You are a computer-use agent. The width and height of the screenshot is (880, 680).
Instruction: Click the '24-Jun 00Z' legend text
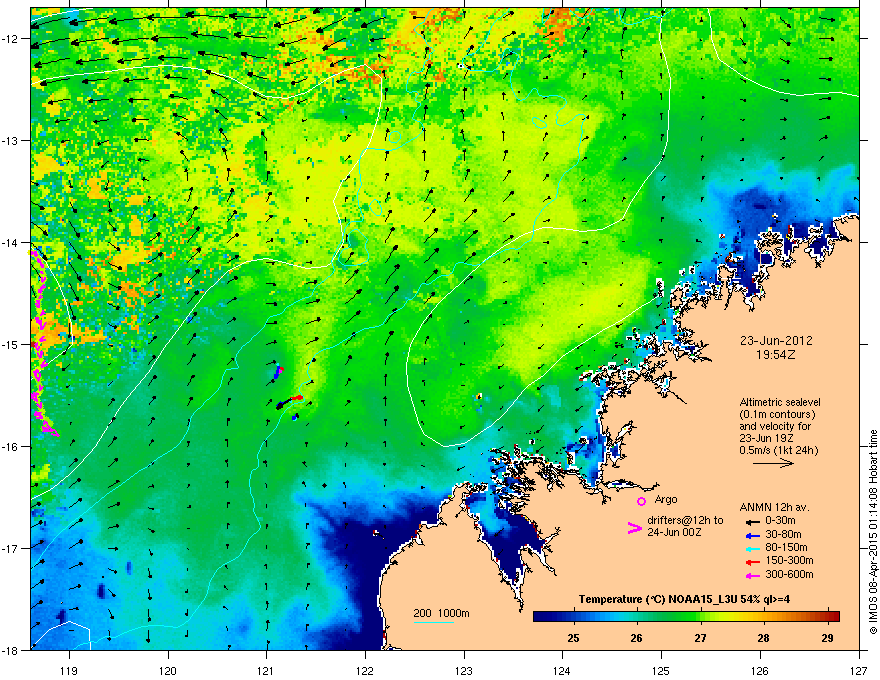coord(674,532)
